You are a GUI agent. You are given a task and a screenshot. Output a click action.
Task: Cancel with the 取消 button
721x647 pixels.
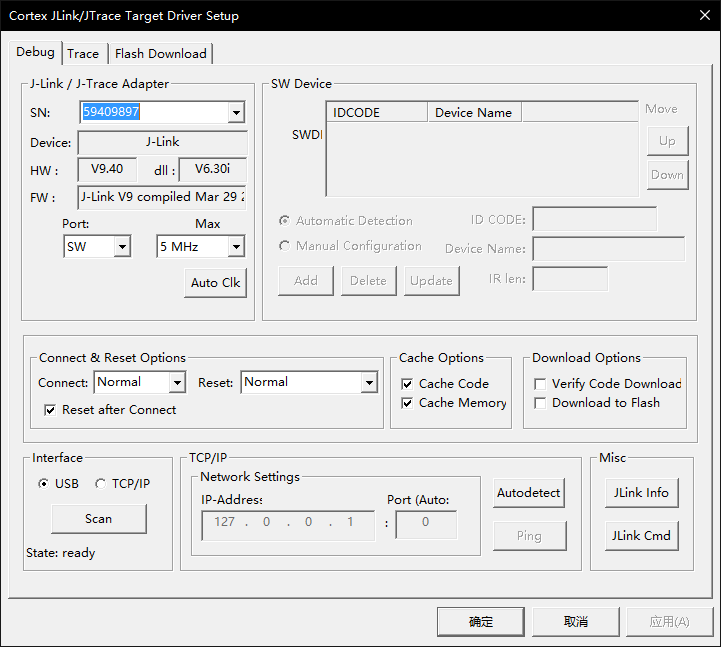pos(576,622)
